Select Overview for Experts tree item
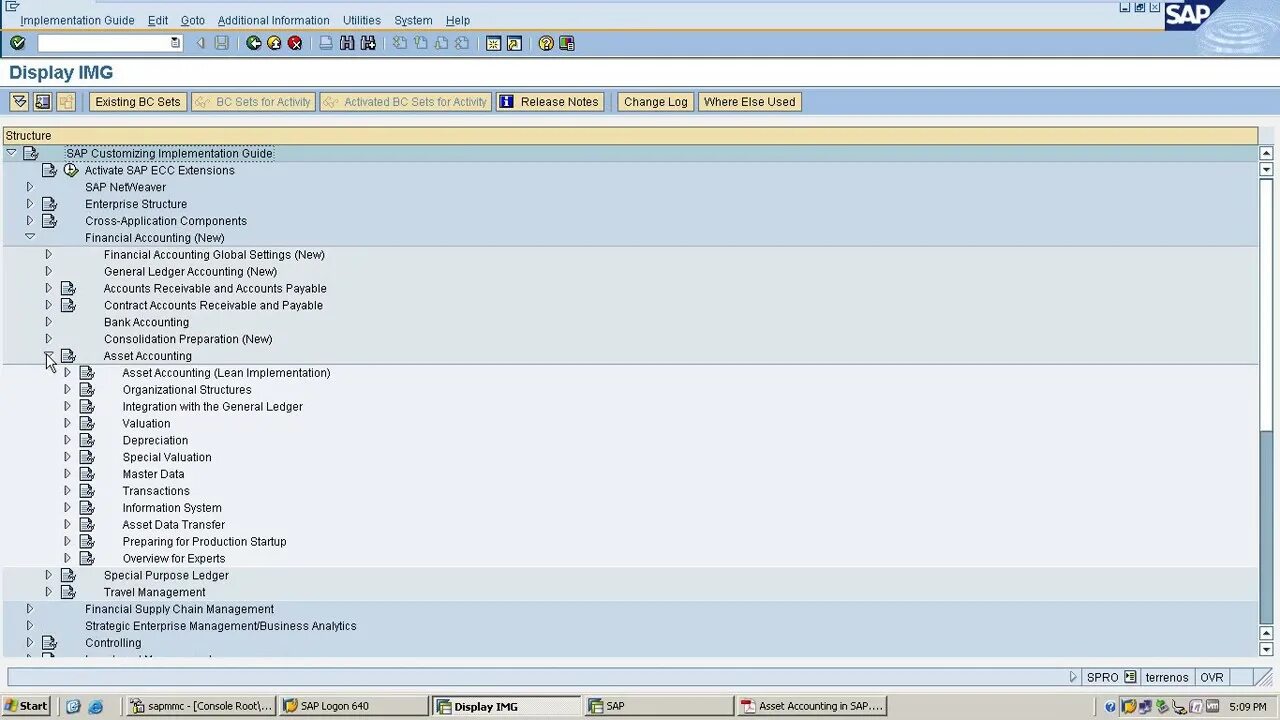1280x720 pixels. tap(174, 559)
